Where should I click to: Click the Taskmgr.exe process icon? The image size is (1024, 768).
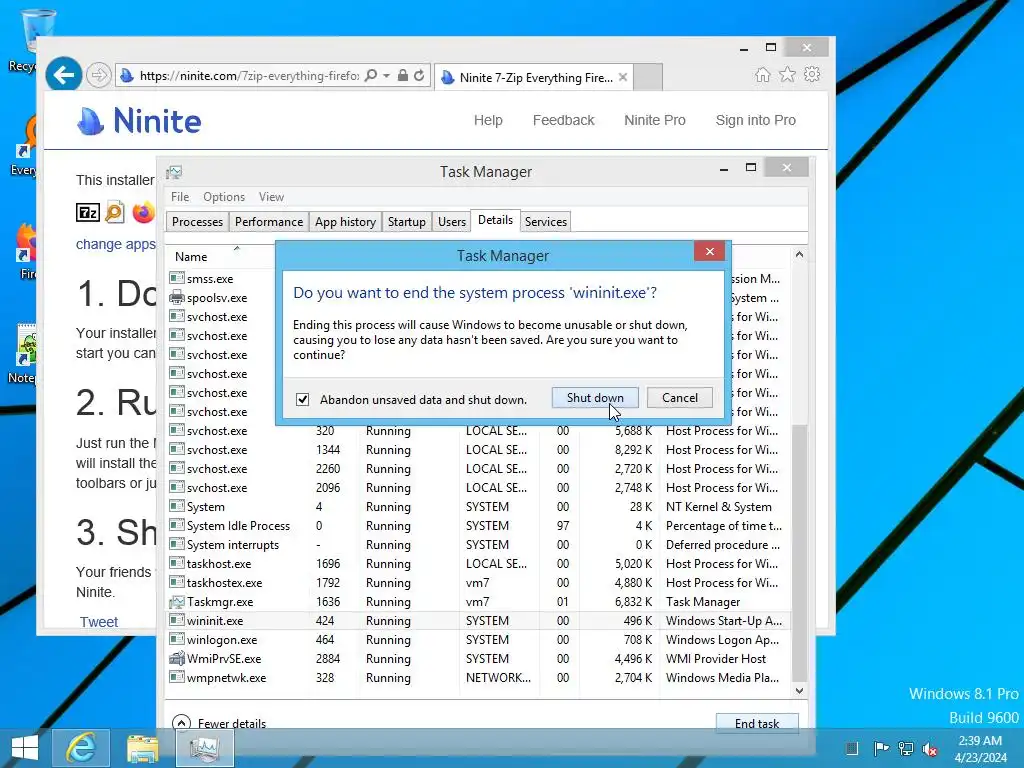point(176,601)
